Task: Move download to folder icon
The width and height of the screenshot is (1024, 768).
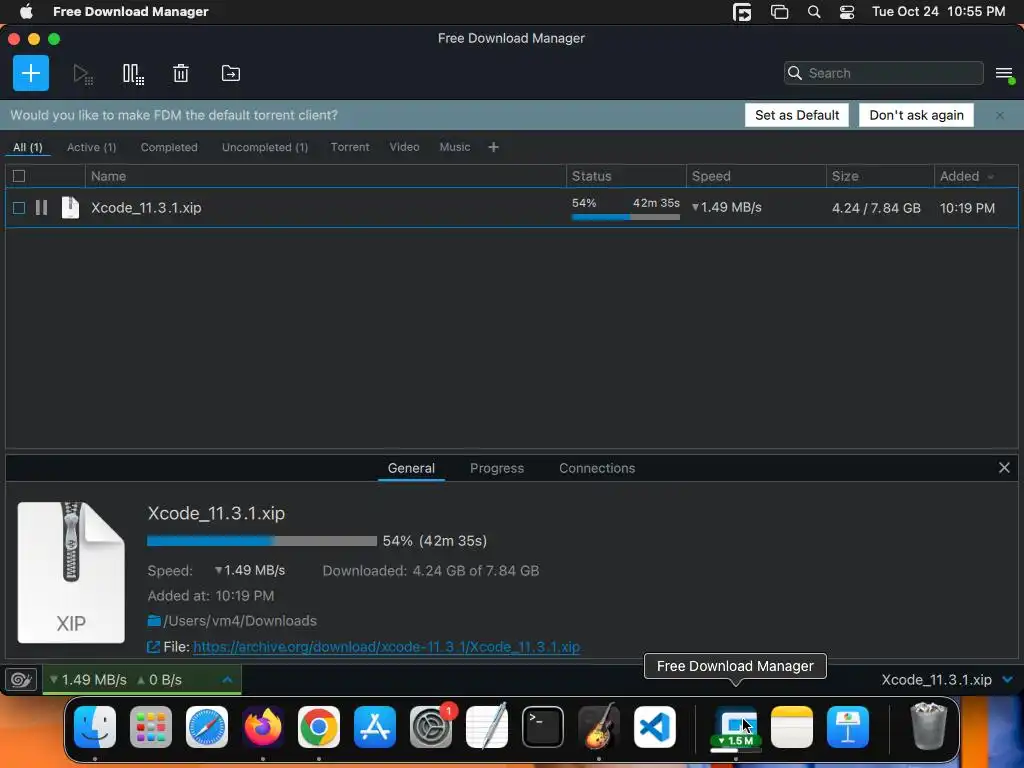Action: pyautogui.click(x=231, y=73)
